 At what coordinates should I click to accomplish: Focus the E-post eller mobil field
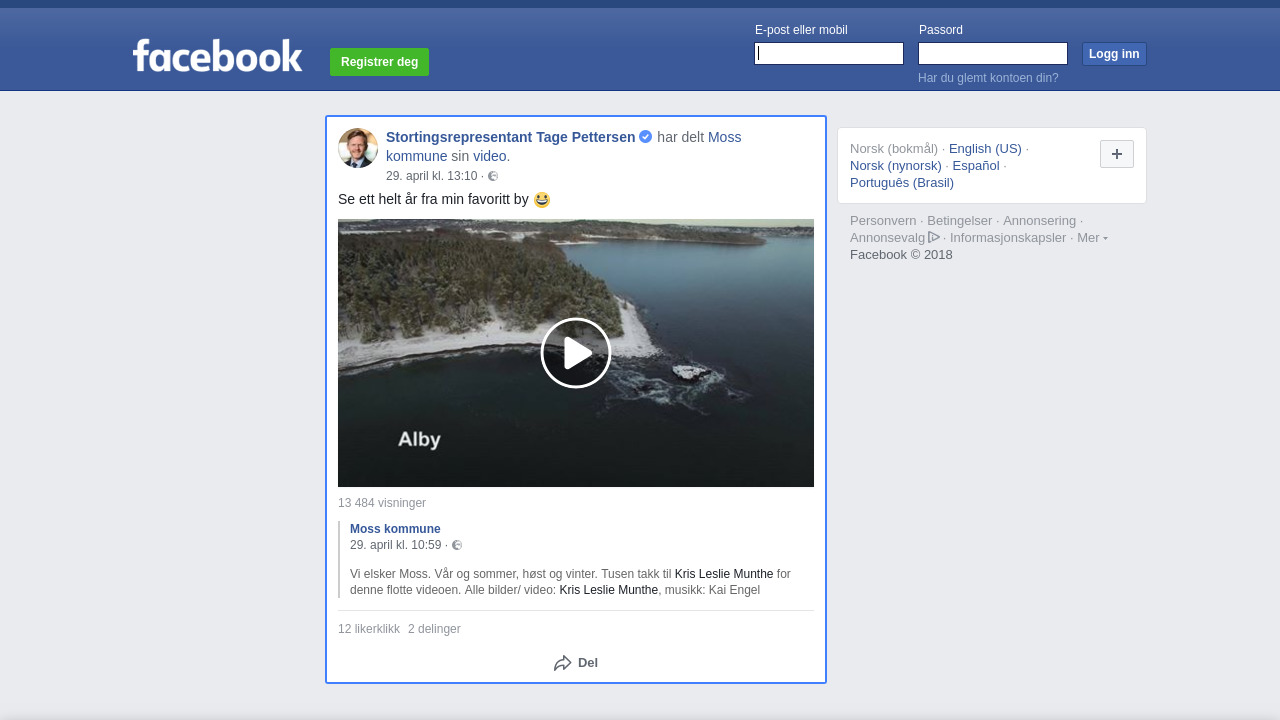829,54
